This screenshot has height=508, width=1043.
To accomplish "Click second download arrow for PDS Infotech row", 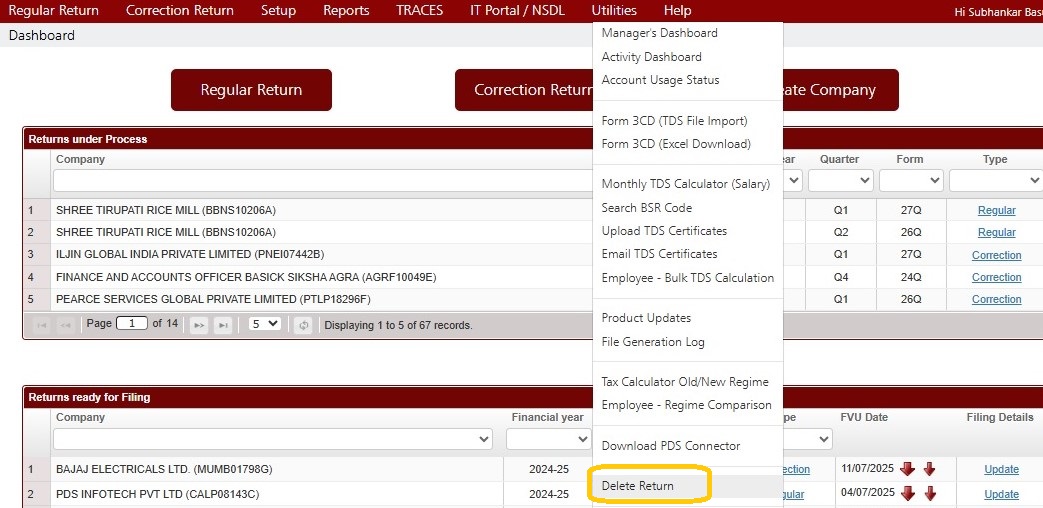I will click(x=930, y=493).
